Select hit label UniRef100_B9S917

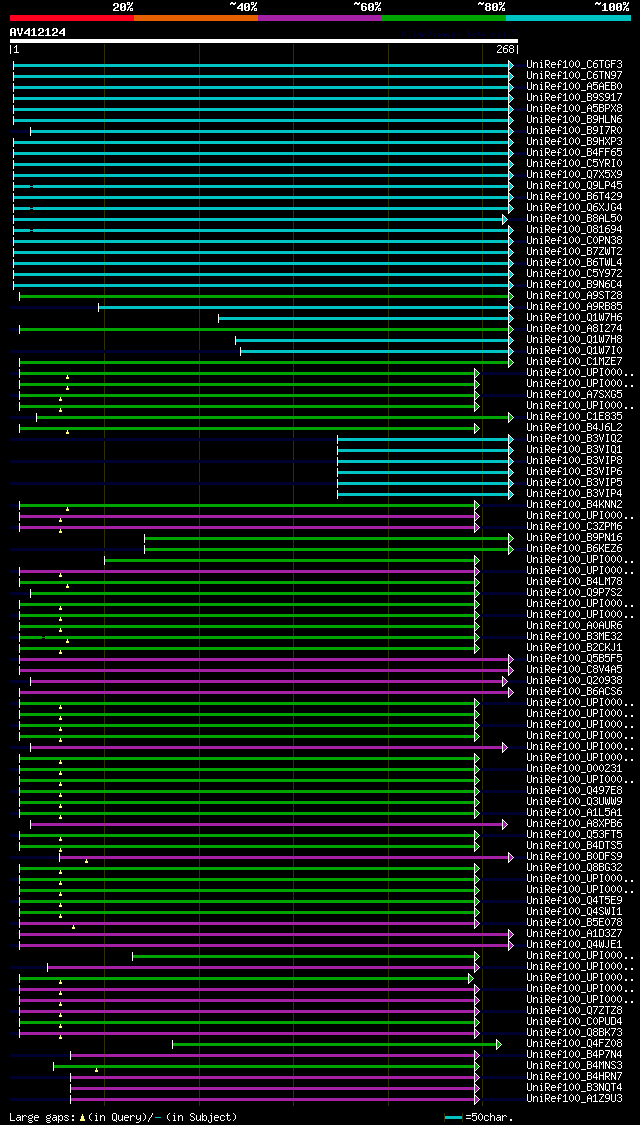click(x=574, y=98)
